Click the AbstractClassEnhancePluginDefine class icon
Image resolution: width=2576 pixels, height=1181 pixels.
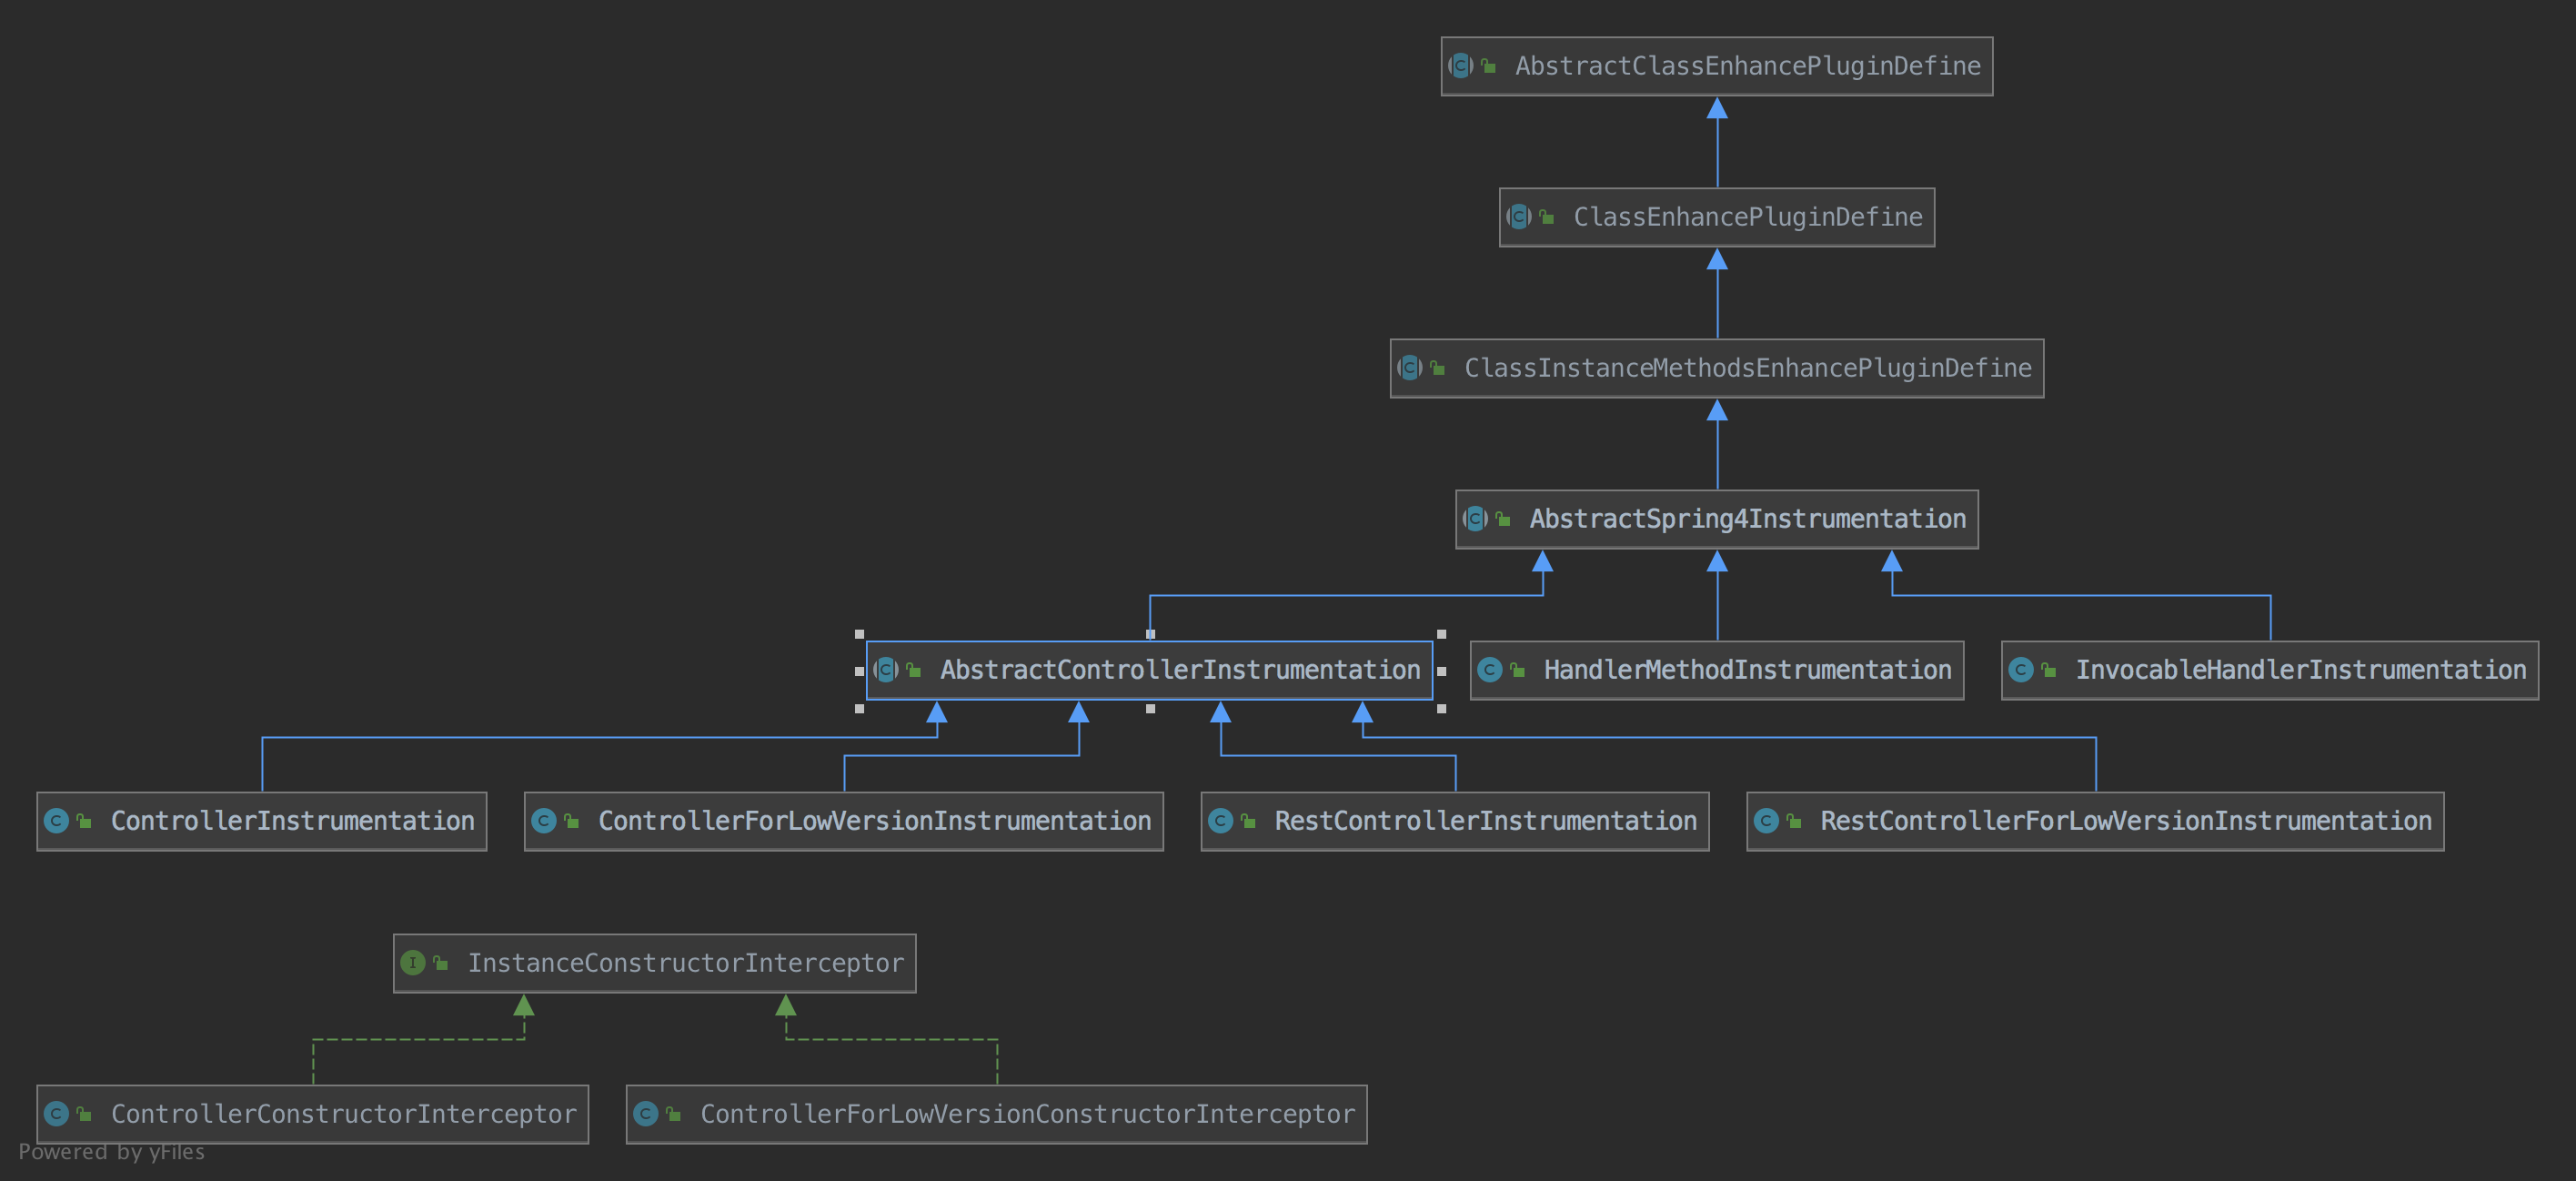click(1461, 66)
